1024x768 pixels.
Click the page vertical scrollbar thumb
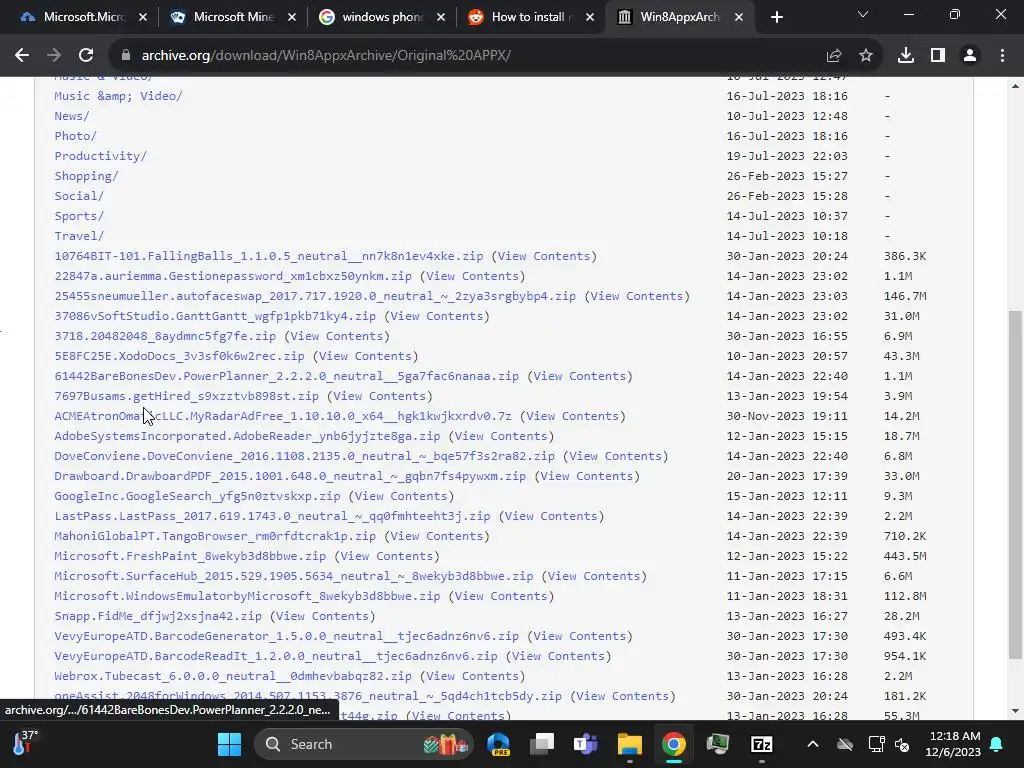point(1014,485)
